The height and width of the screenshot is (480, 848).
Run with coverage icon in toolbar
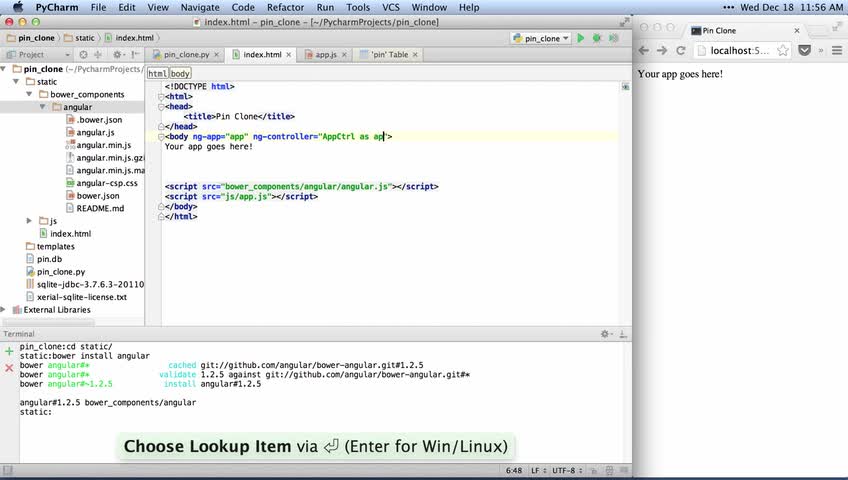[x=614, y=38]
